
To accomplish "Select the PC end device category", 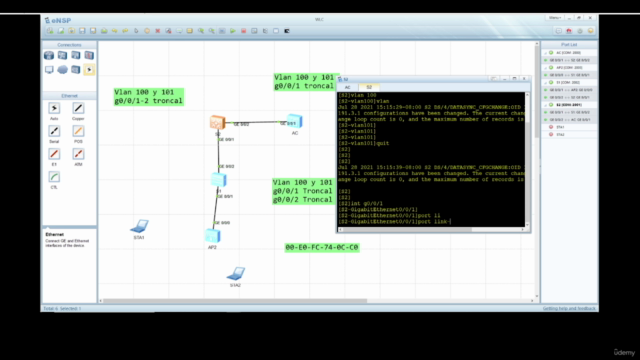I will pos(49,70).
